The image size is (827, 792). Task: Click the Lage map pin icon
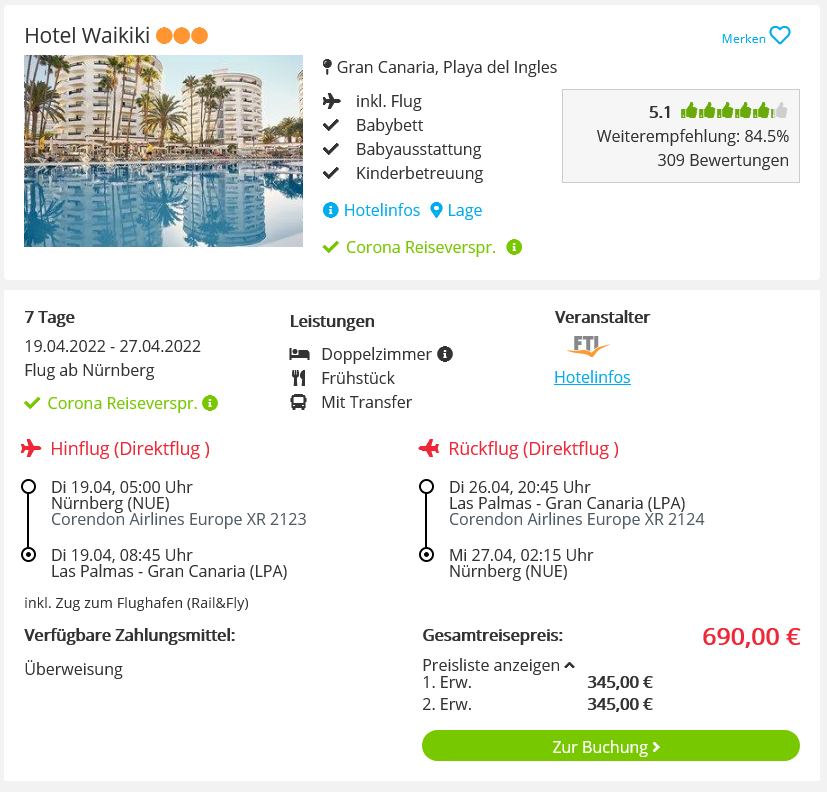[436, 210]
